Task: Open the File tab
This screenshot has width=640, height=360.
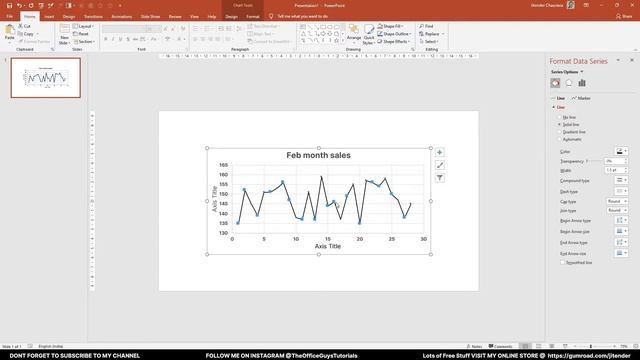Action: coord(9,16)
